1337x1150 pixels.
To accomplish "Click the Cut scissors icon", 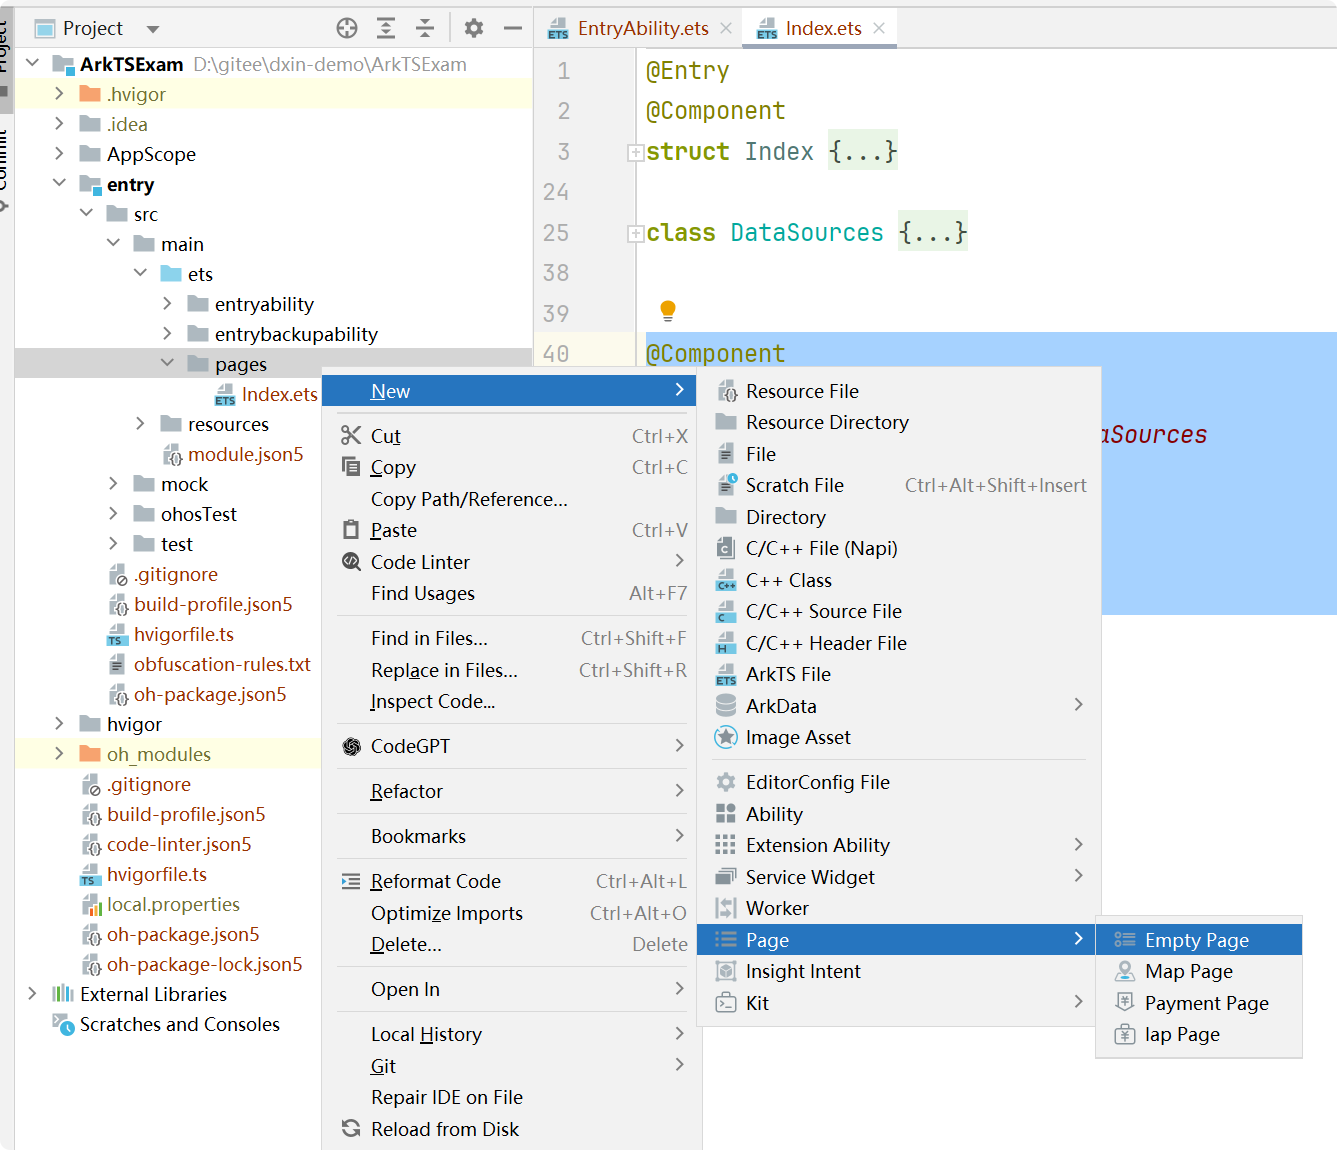I will point(351,435).
